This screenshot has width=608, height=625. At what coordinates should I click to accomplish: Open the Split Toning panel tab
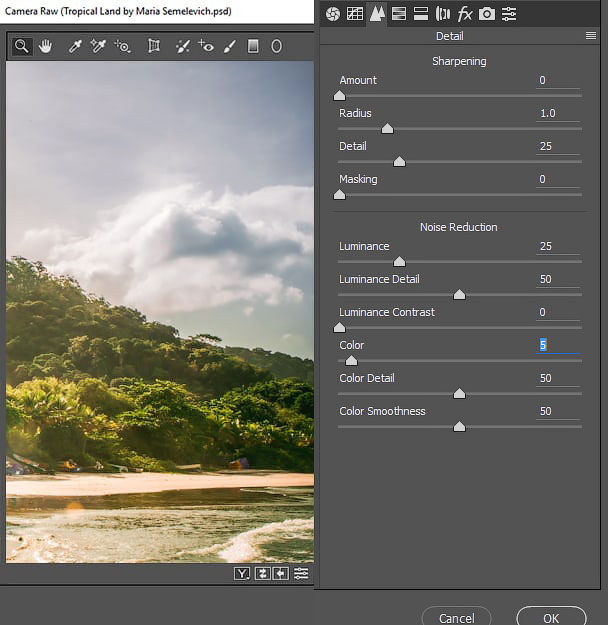point(421,14)
